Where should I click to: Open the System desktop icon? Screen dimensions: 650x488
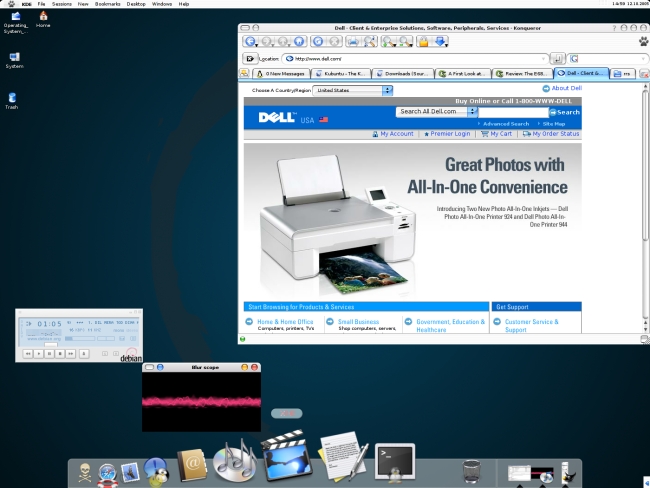point(15,60)
